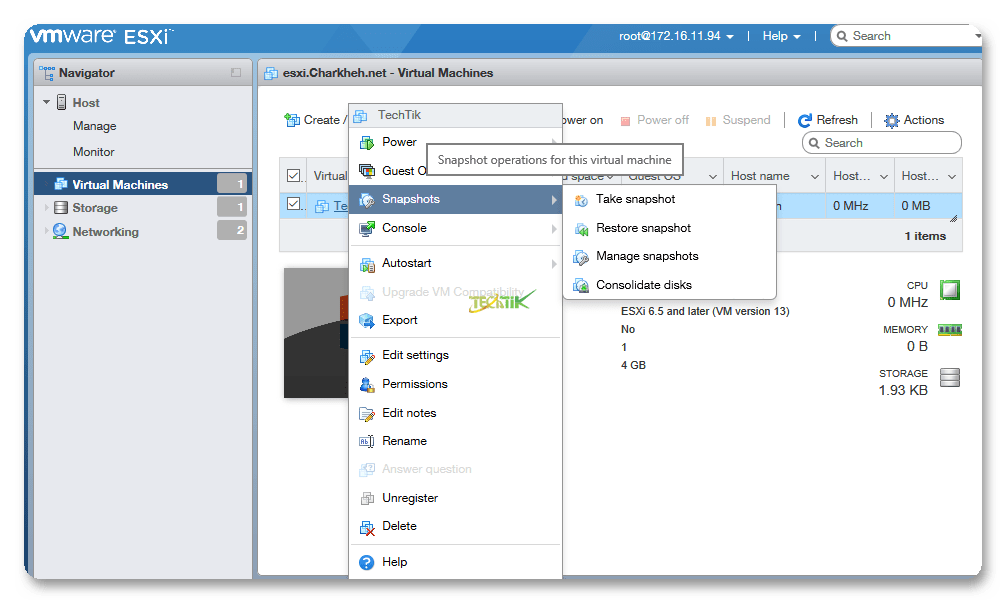
Task: Click the Unregister menu icon
Action: click(367, 498)
